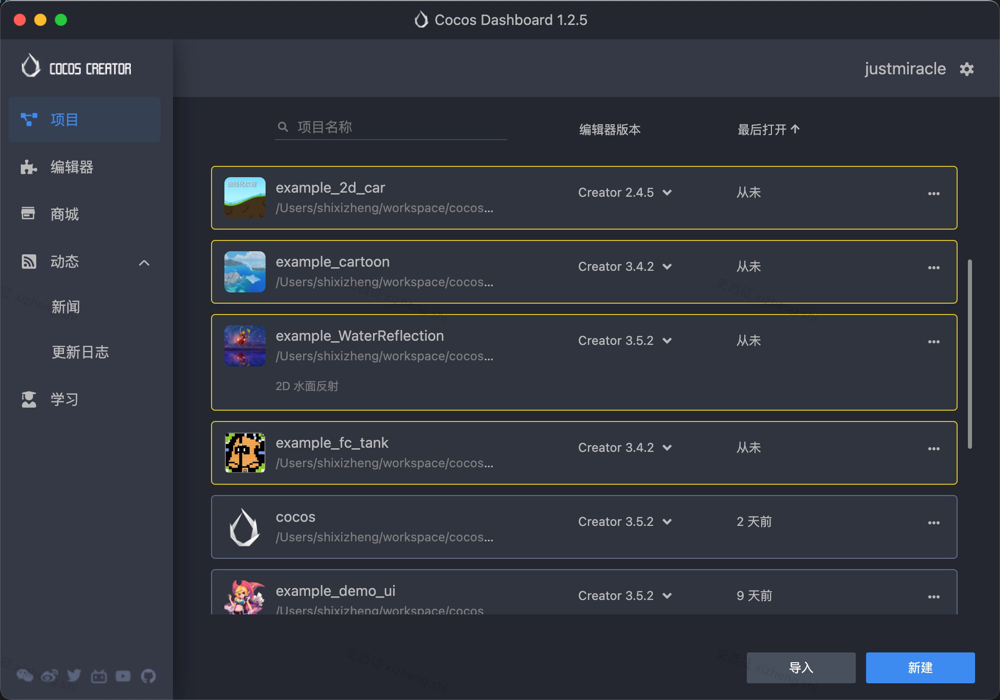The height and width of the screenshot is (700, 1000).
Task: Collapse the 动态 submenu chevron
Action: [144, 263]
